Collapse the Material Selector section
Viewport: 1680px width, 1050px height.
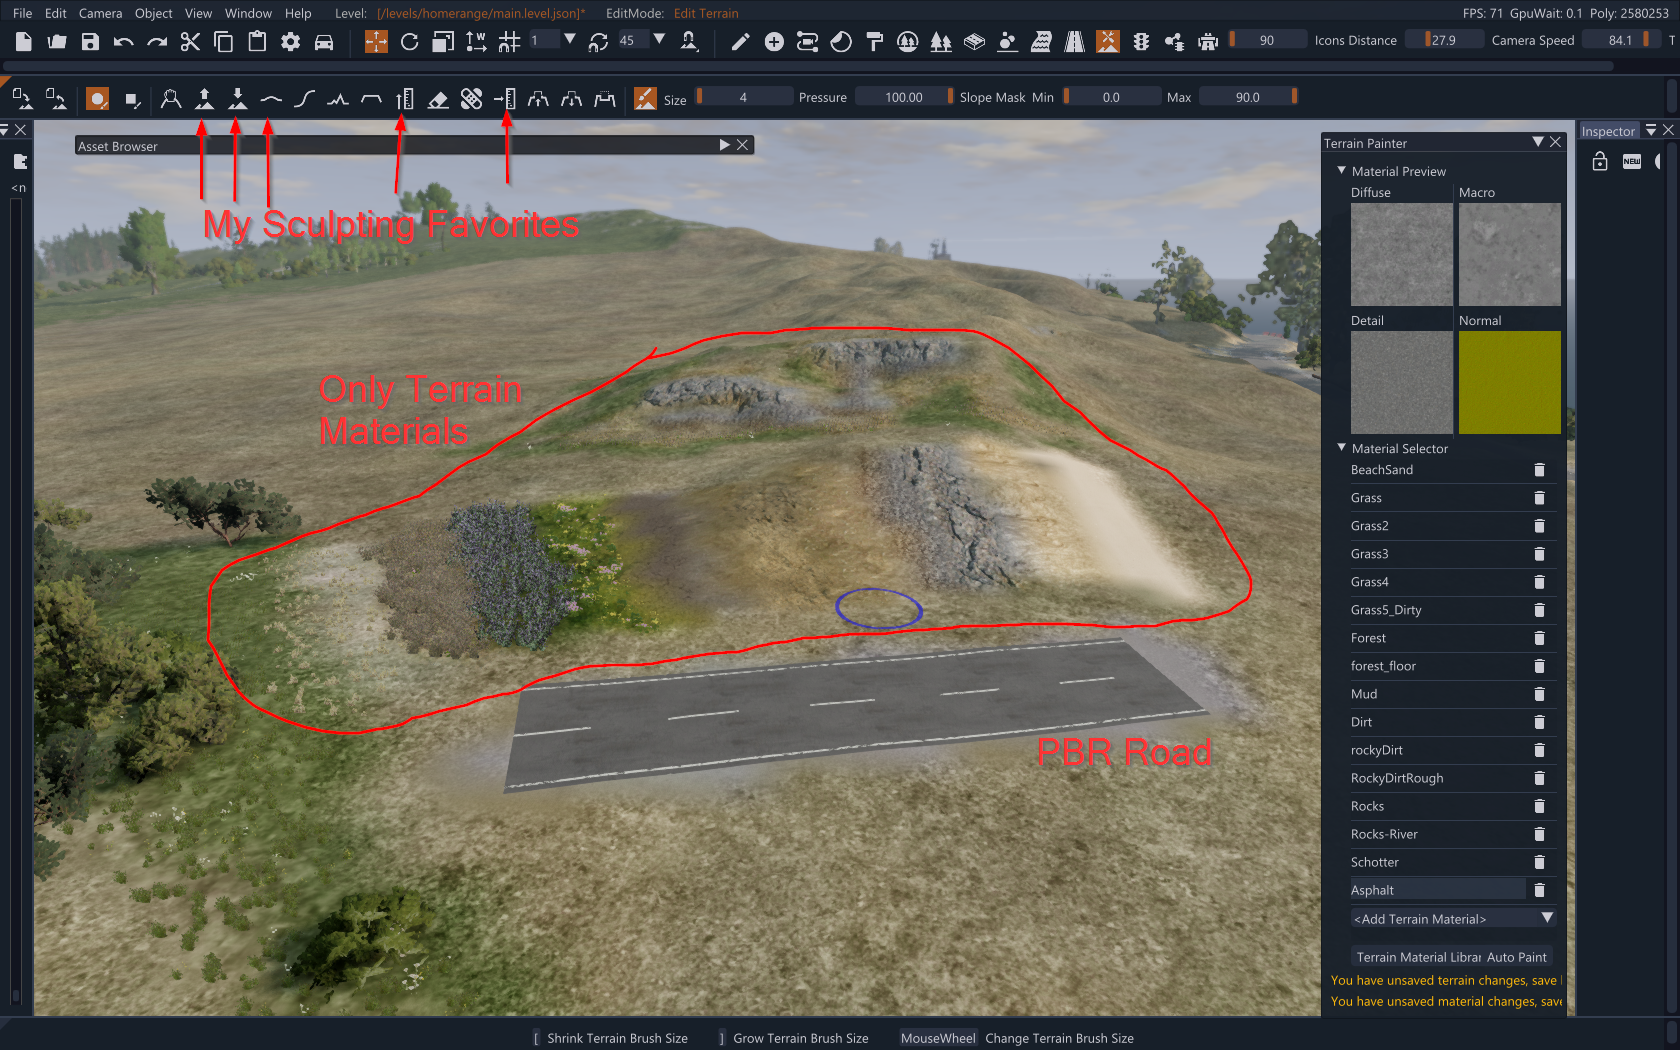(x=1342, y=448)
